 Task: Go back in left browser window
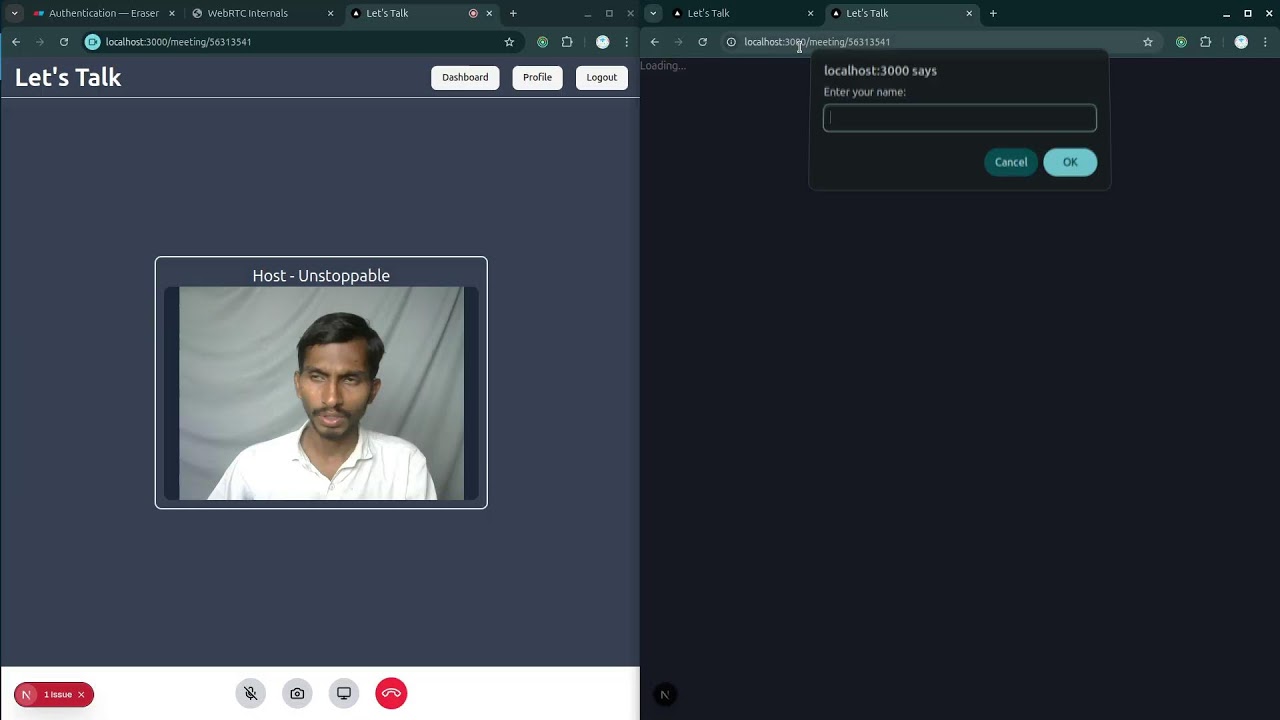(16, 42)
